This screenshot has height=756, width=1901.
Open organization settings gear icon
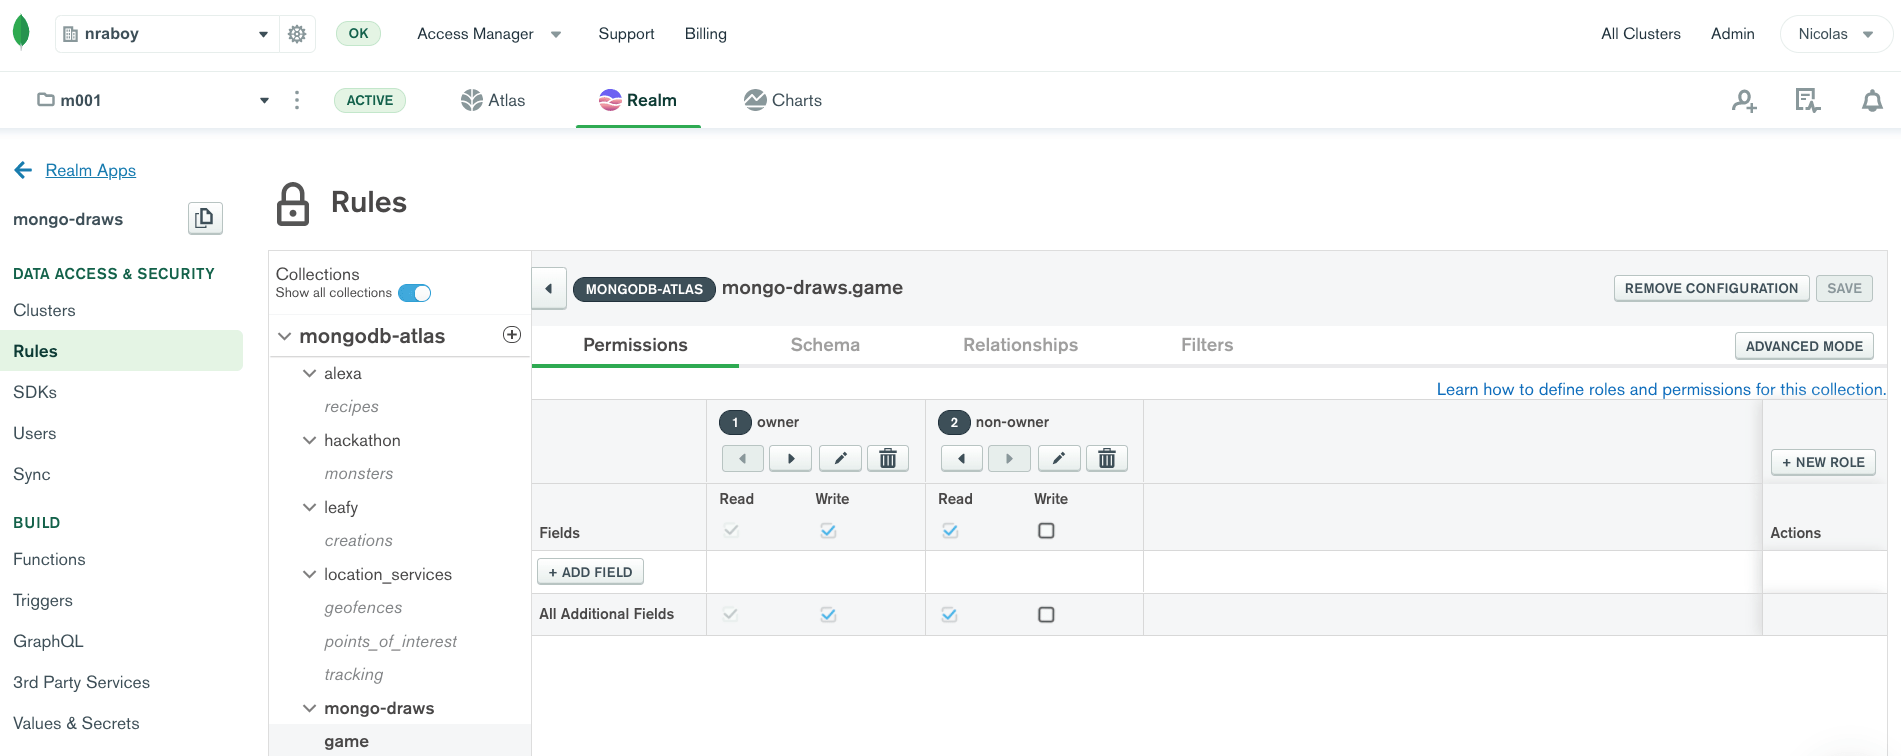click(x=297, y=34)
